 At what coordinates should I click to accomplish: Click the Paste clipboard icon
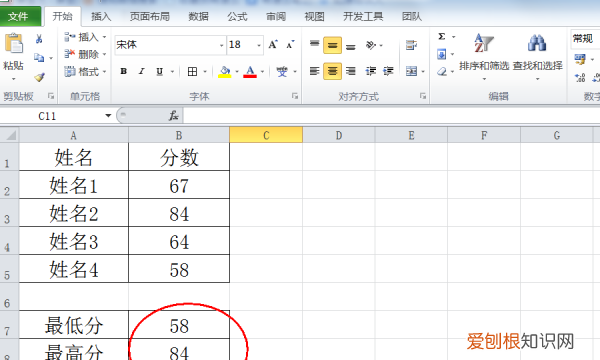14,43
